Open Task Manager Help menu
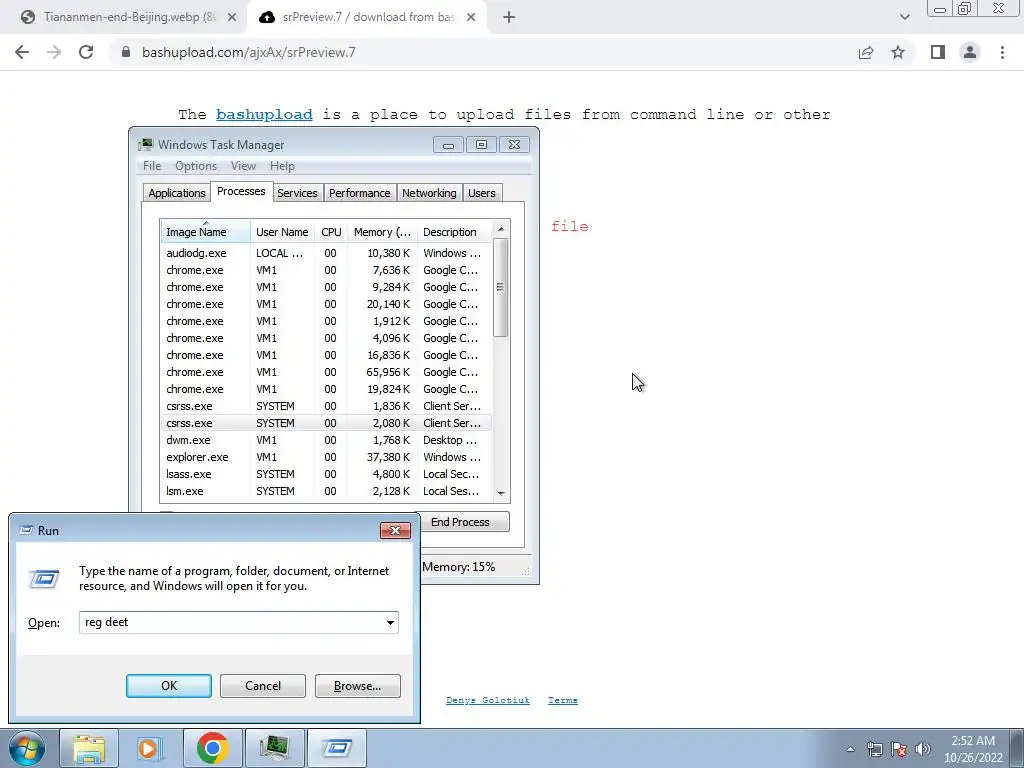The width and height of the screenshot is (1024, 768). (282, 166)
